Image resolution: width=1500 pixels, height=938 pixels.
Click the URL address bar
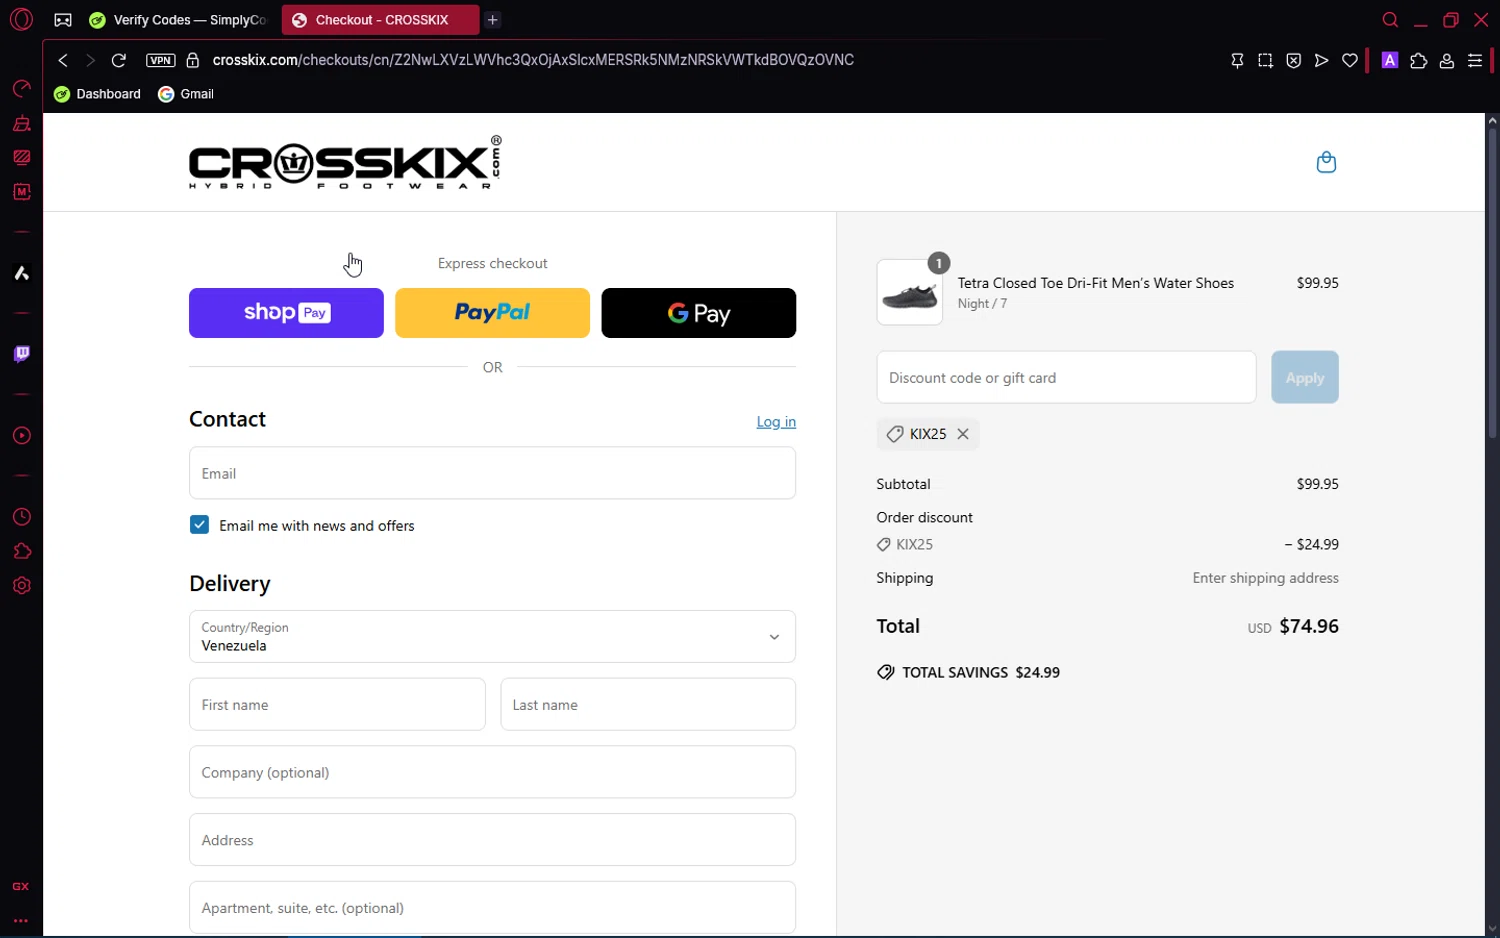click(x=533, y=60)
